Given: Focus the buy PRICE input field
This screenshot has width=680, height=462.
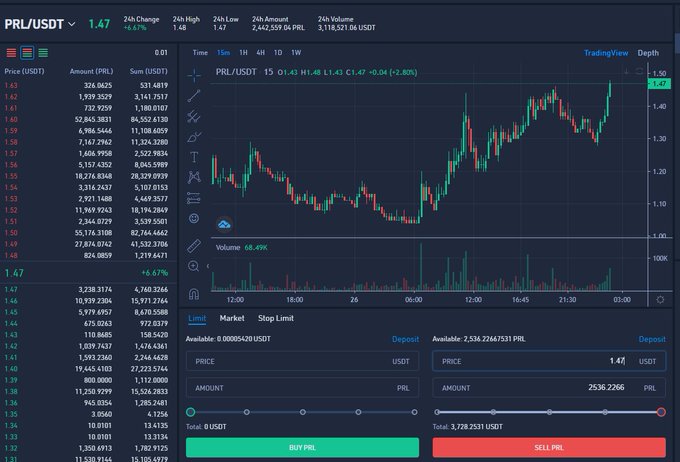Looking at the screenshot, I should coord(302,361).
